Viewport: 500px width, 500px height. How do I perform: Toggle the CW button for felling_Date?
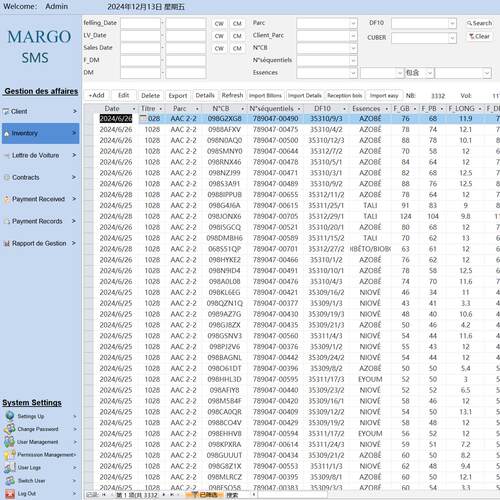(x=219, y=24)
